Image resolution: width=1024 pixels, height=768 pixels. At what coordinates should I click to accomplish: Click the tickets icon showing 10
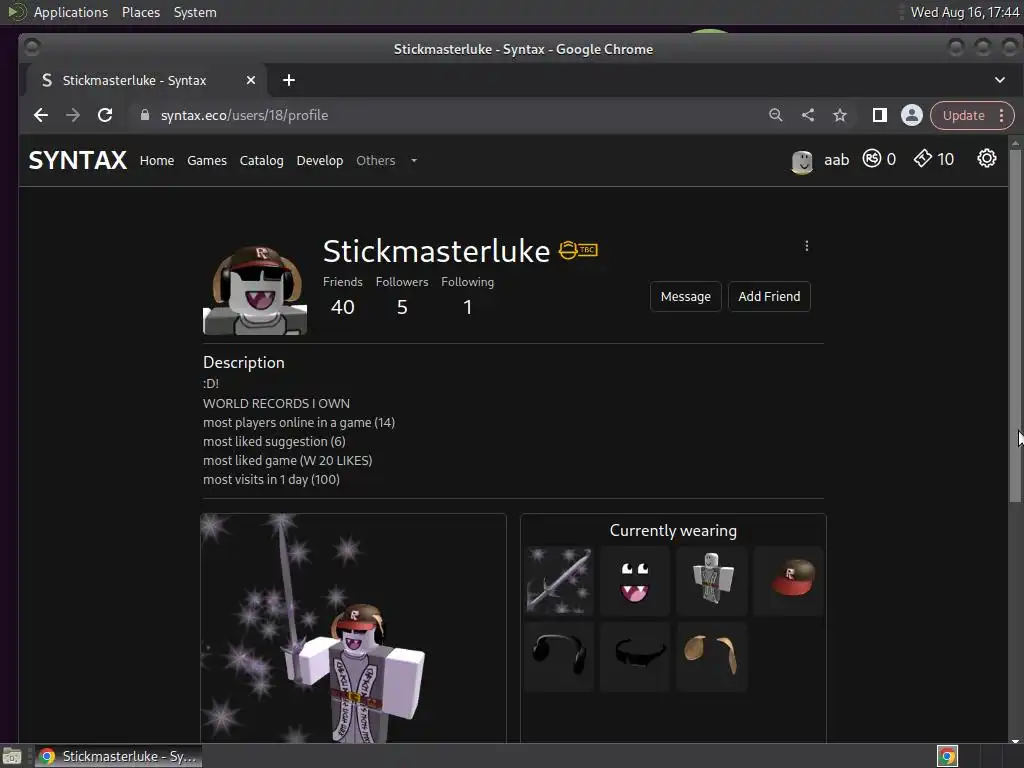(x=922, y=159)
